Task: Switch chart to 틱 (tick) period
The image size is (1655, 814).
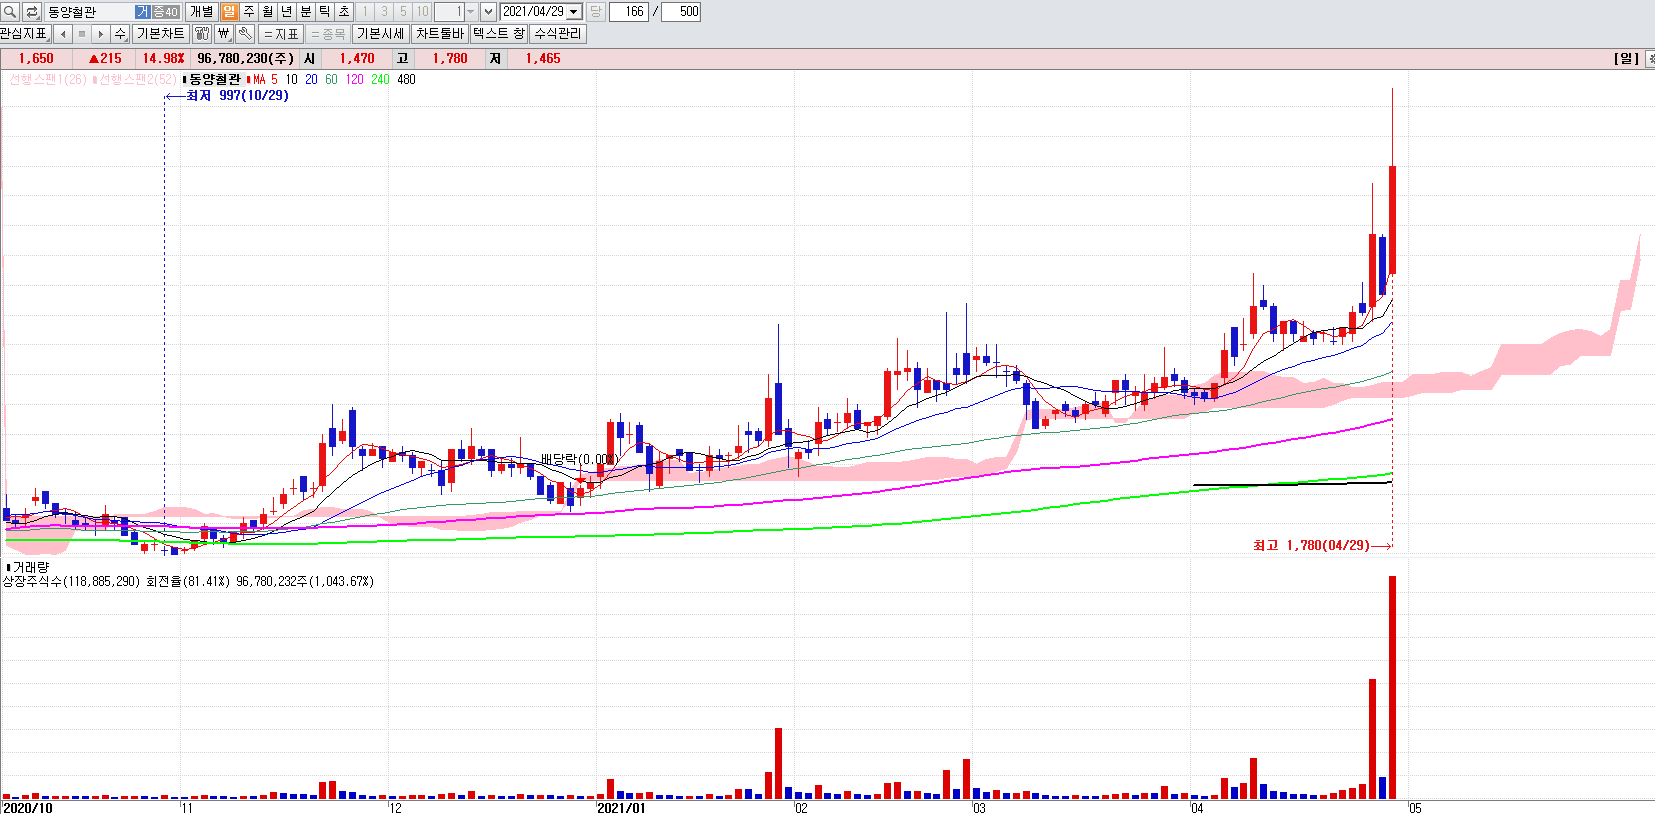Action: (x=325, y=12)
